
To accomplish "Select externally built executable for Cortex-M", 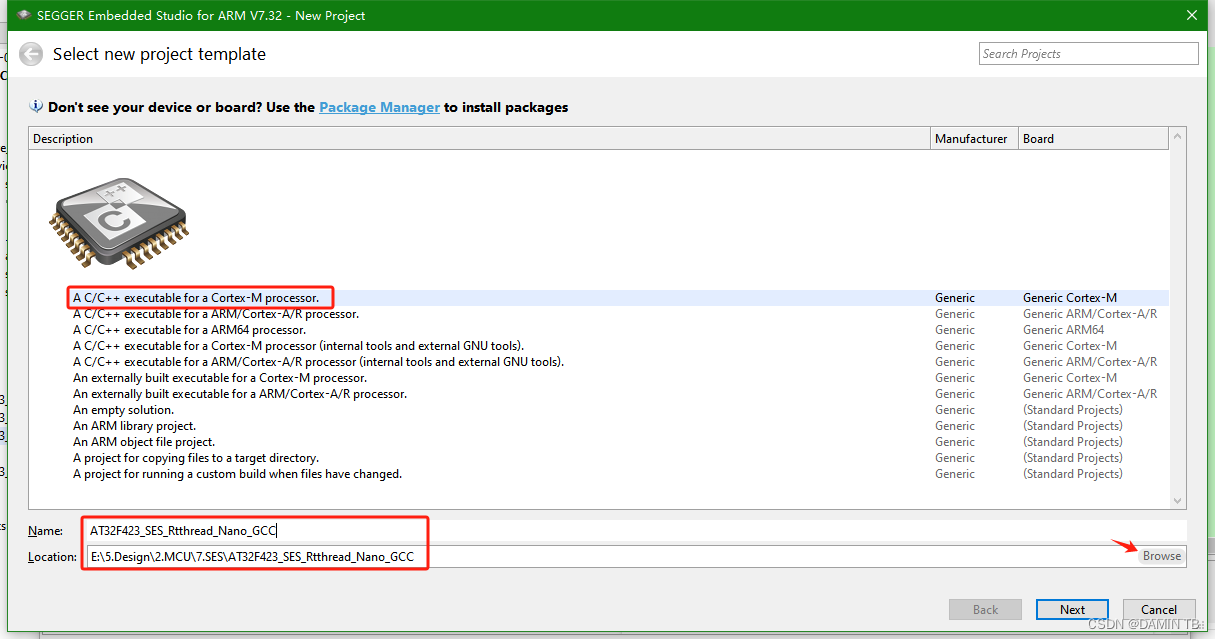I will (220, 378).
